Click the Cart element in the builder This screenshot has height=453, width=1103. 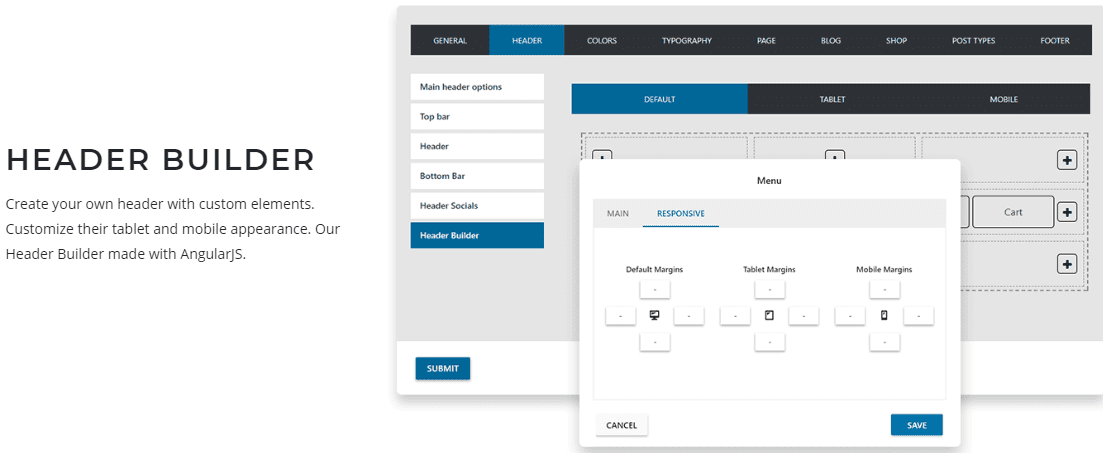(x=1013, y=212)
